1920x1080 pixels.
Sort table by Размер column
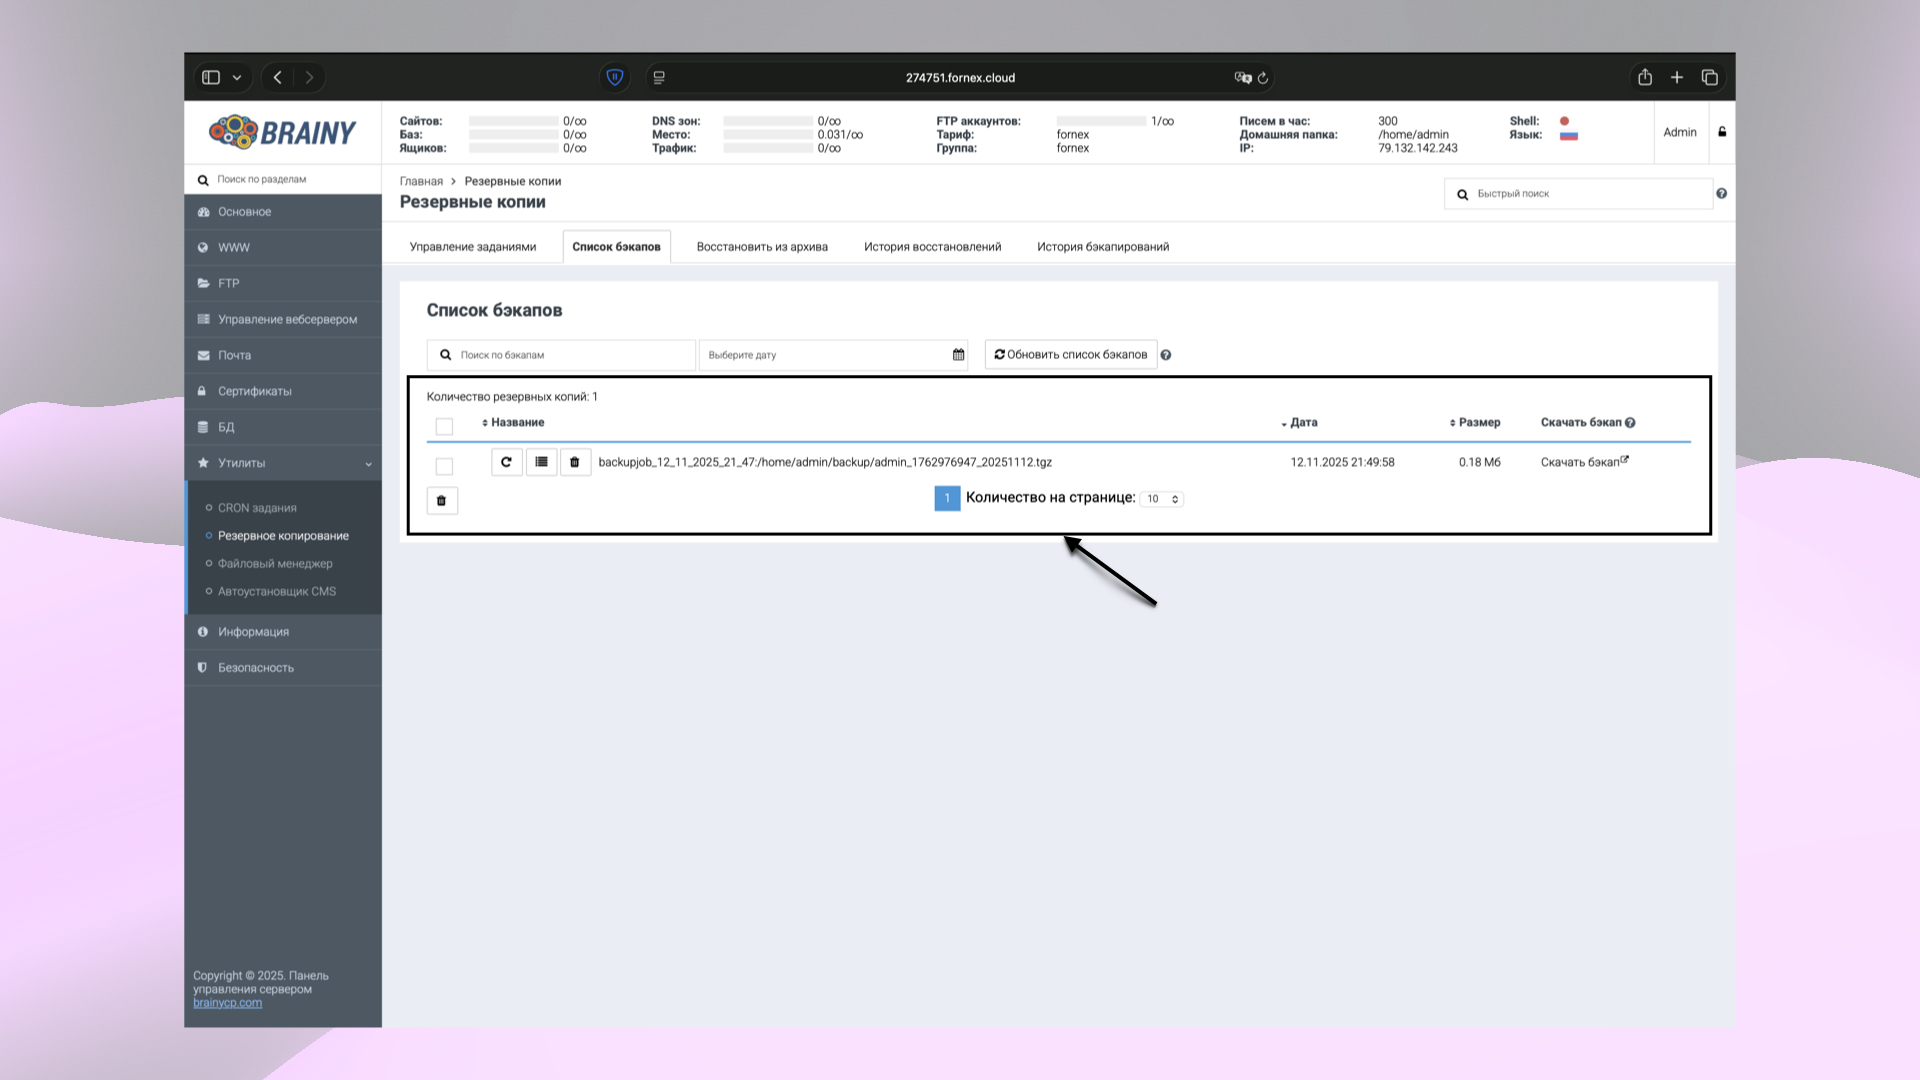[1475, 423]
